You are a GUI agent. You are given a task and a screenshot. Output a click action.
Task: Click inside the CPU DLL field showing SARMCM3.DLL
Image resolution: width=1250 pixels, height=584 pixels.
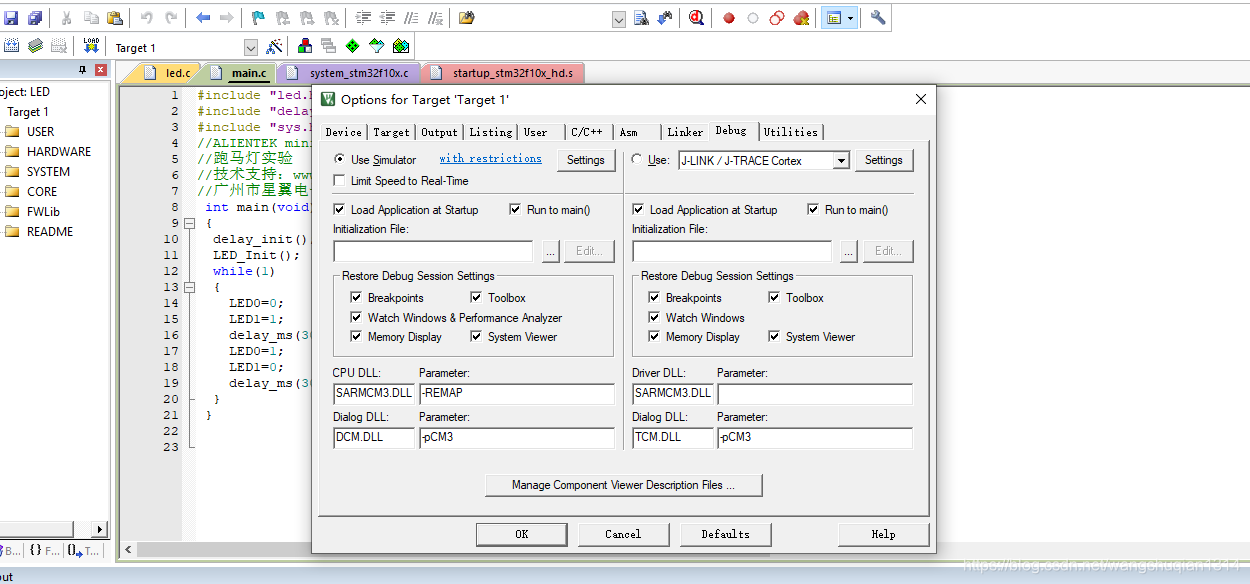pyautogui.click(x=373, y=393)
